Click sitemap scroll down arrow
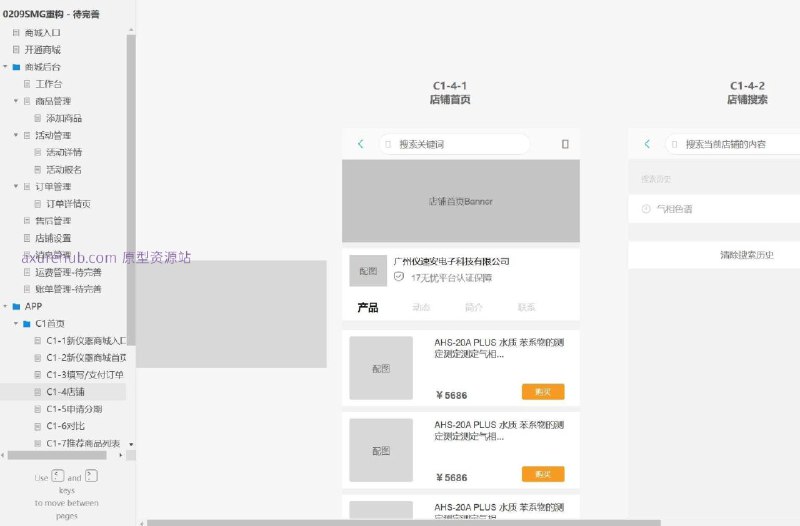The image size is (800, 526). point(131,445)
